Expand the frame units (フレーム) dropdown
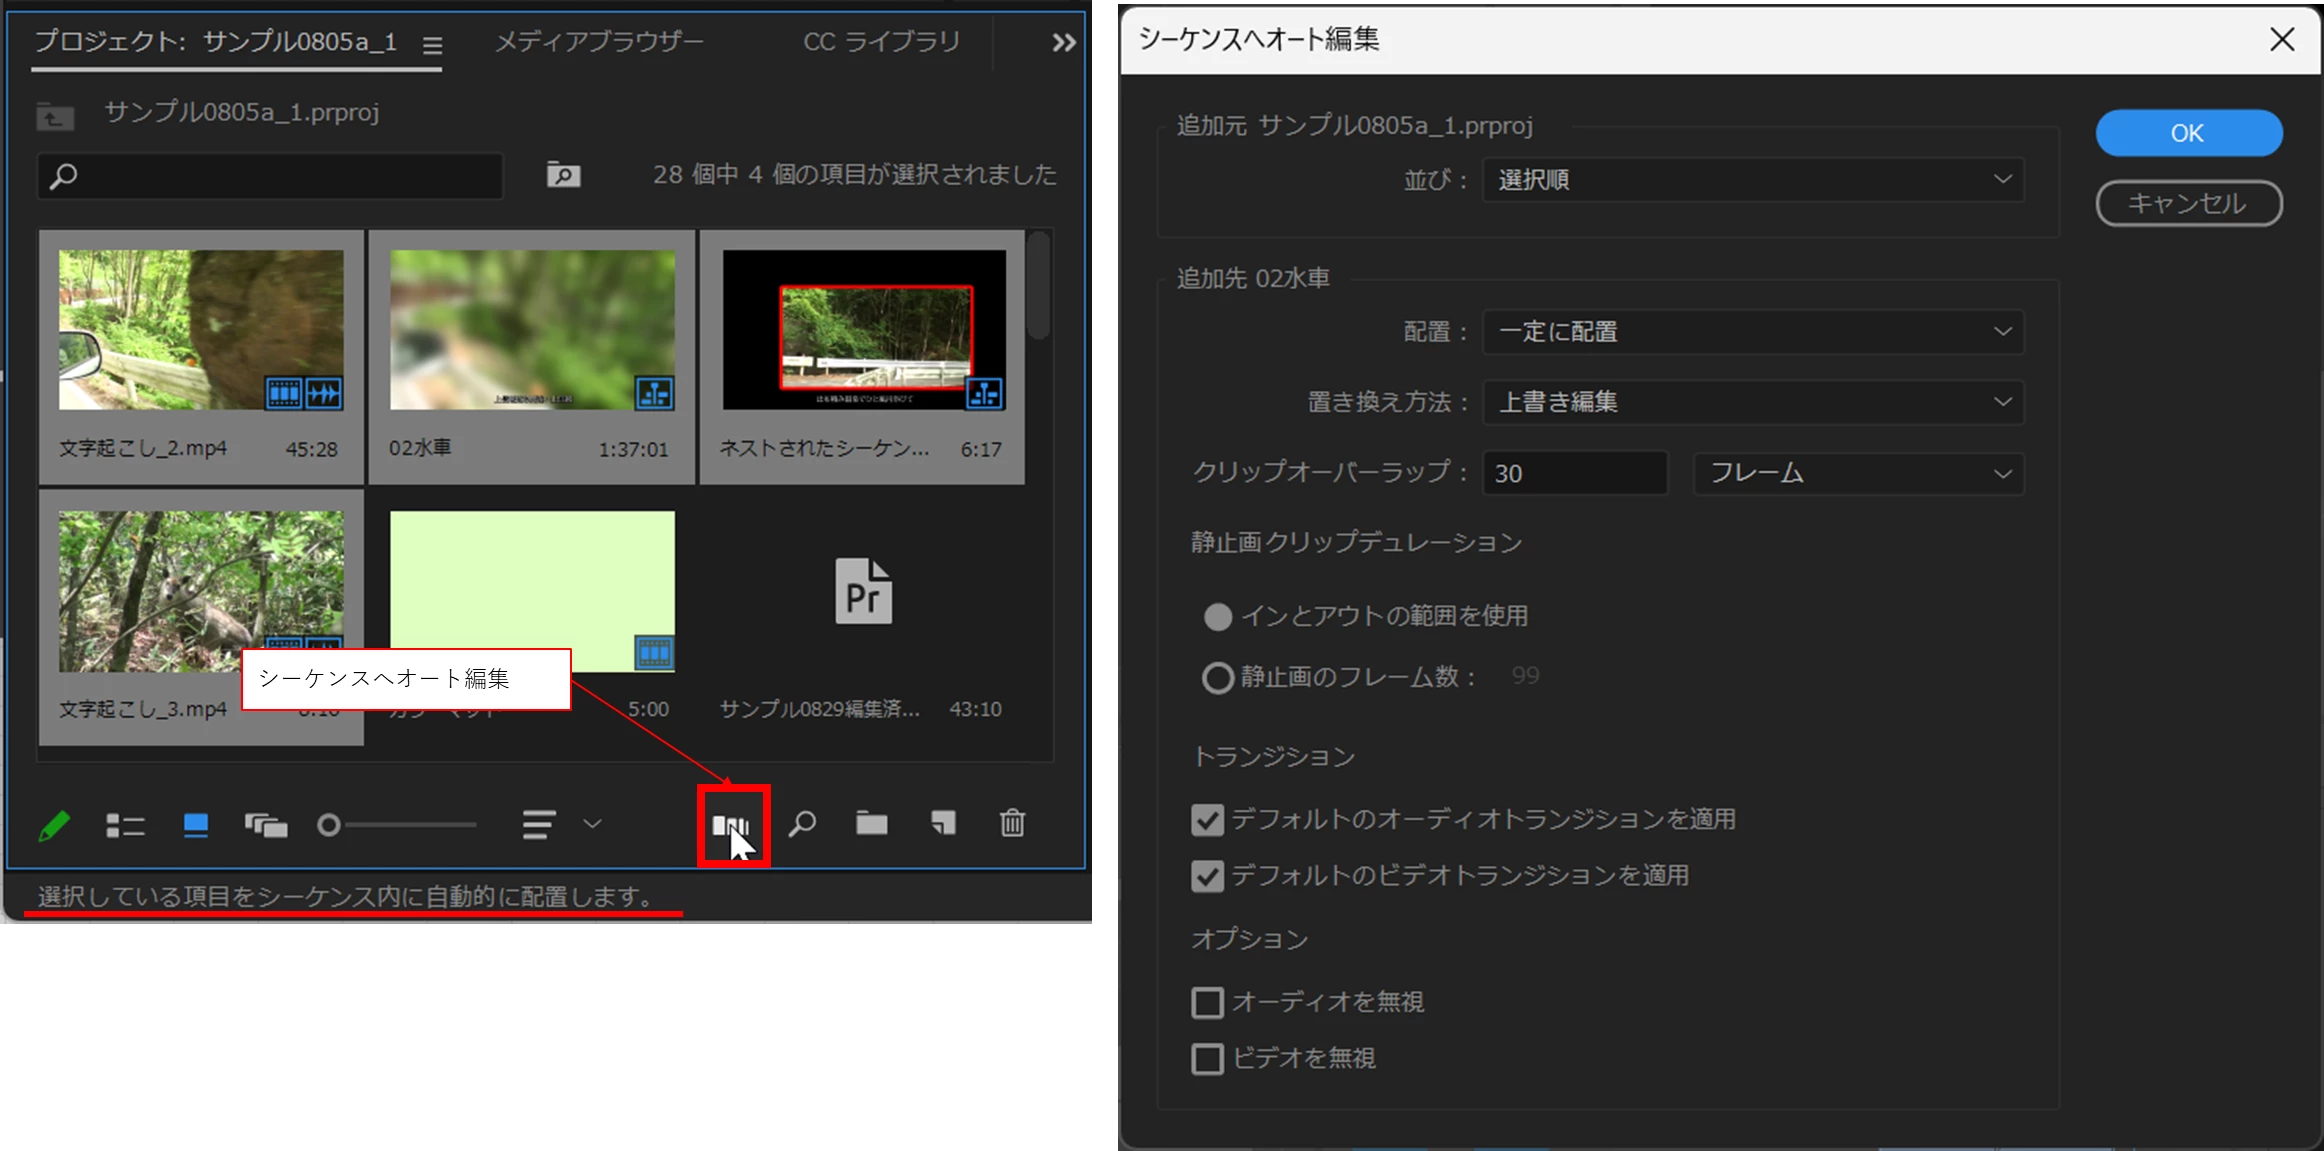 coord(1858,473)
